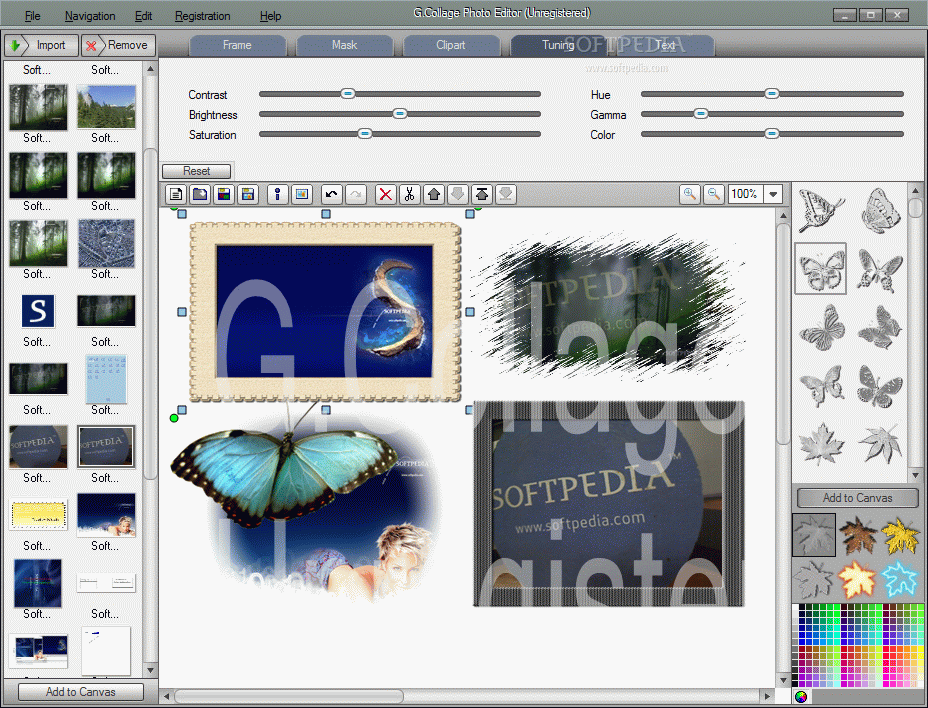Click the Contrast slider handle
The height and width of the screenshot is (708, 928).
click(x=348, y=94)
